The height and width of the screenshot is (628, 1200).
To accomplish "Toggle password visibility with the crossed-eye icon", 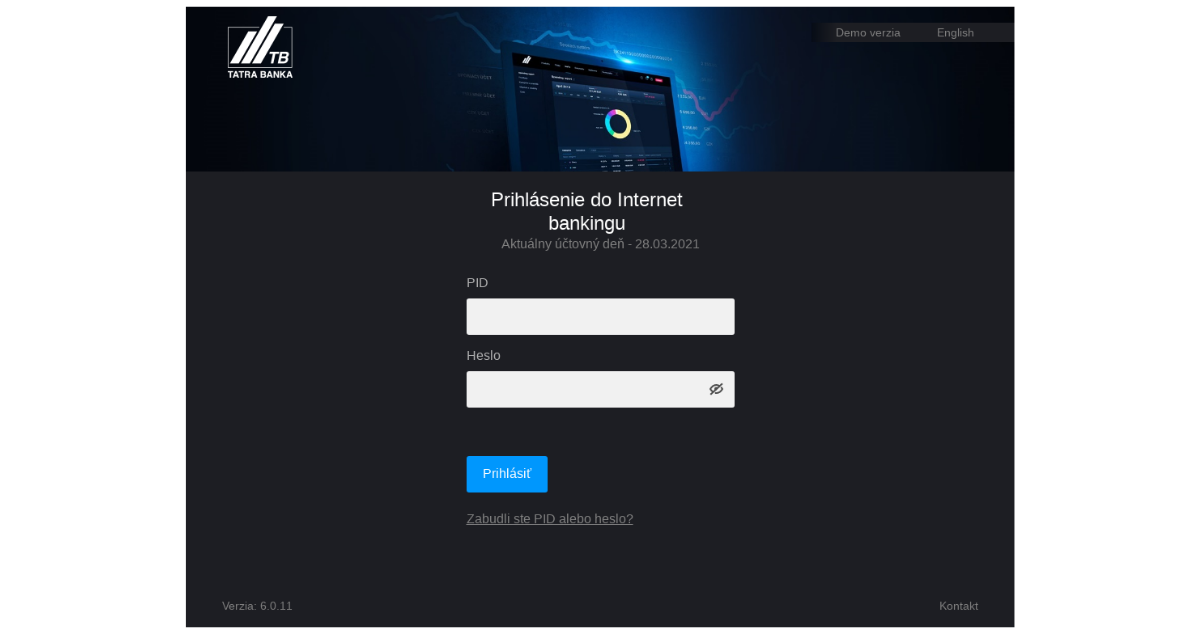I will pyautogui.click(x=716, y=389).
